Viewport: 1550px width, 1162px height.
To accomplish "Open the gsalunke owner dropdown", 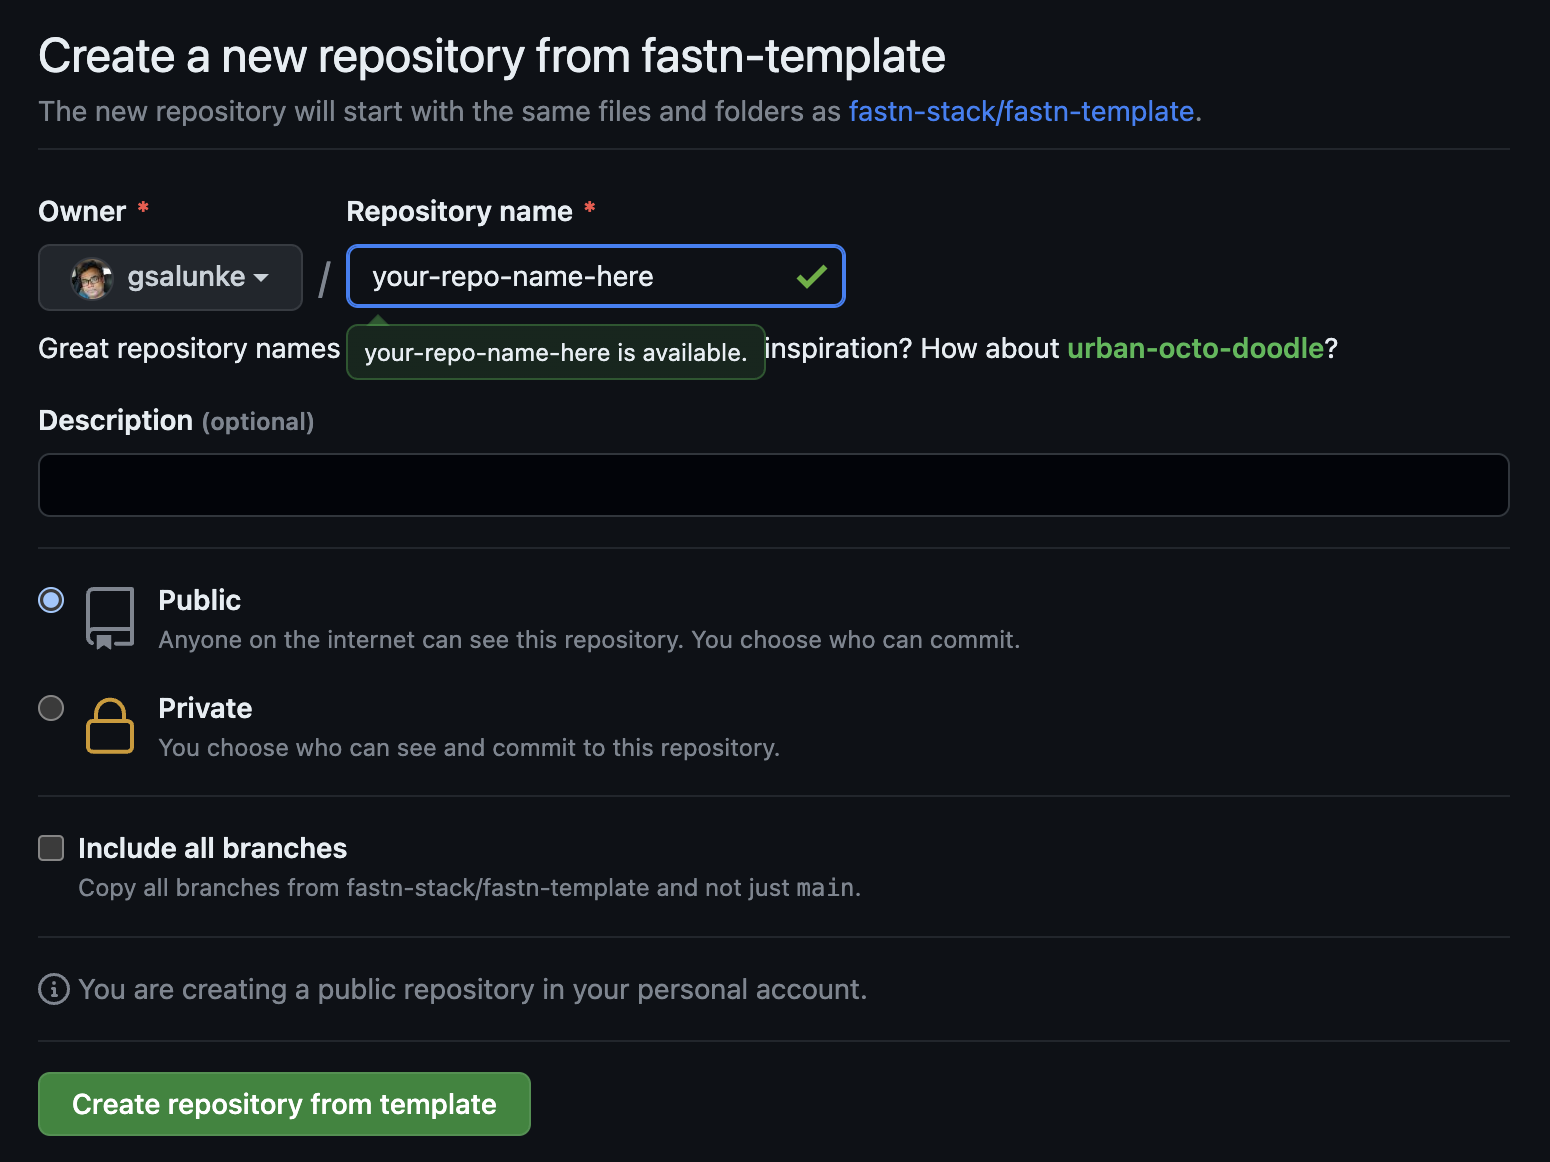I will click(x=170, y=277).
